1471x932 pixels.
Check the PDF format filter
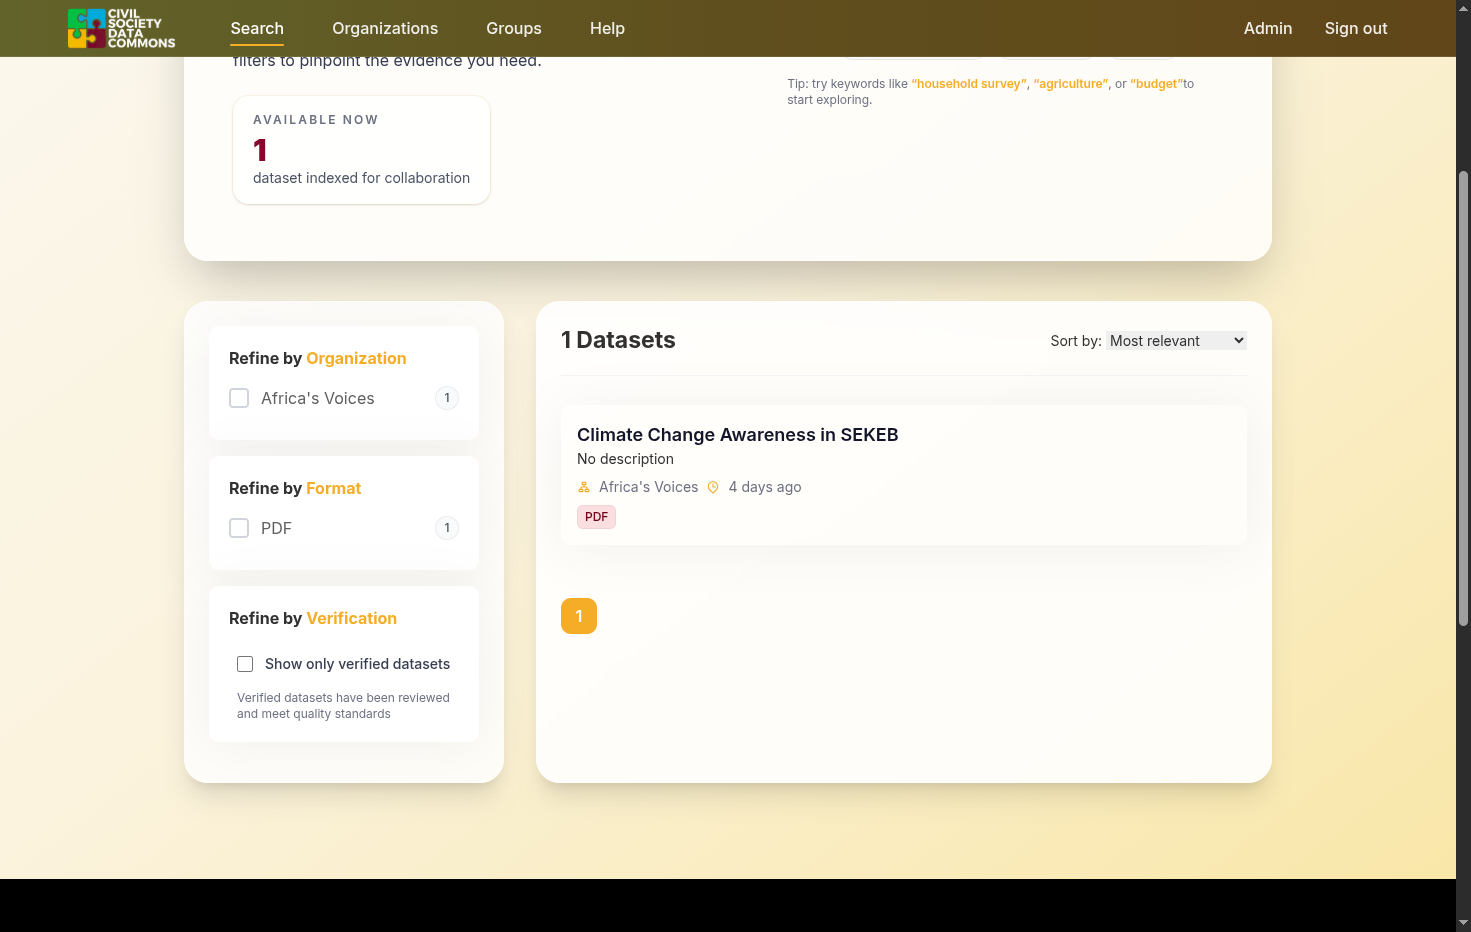point(239,528)
